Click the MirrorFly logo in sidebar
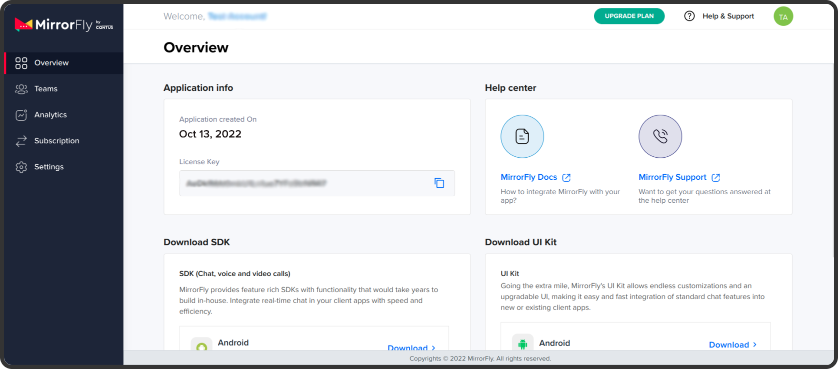Screen dimensions: 838x369 click(64, 25)
